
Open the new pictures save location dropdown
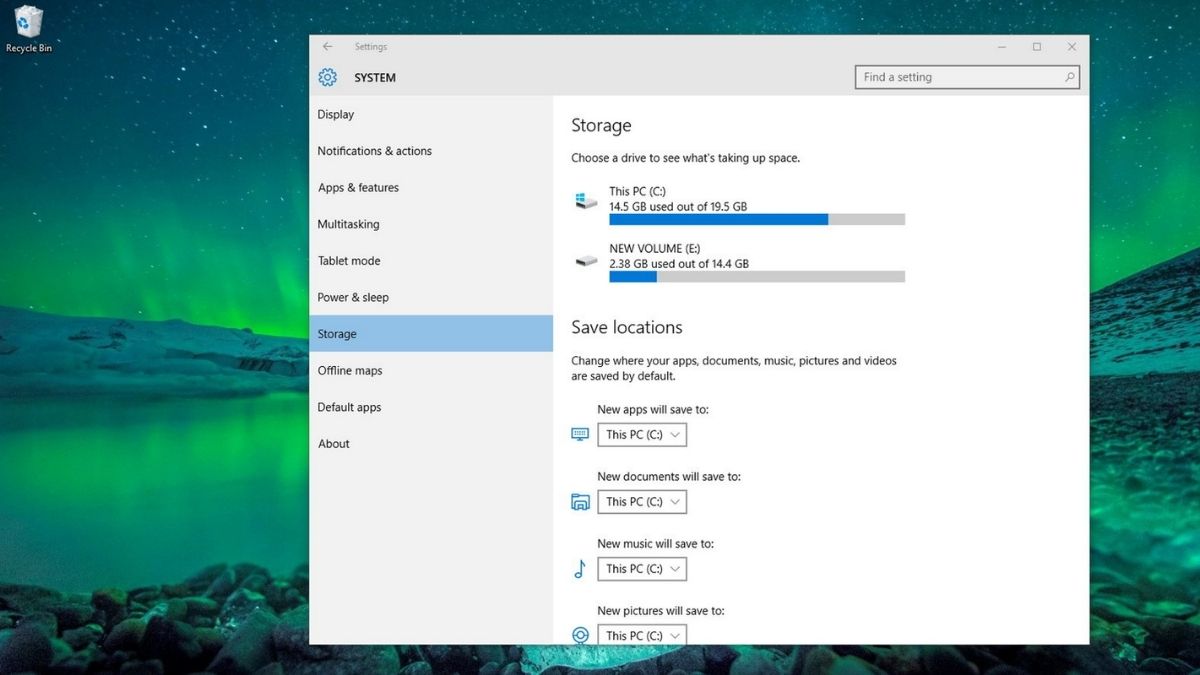click(642, 635)
